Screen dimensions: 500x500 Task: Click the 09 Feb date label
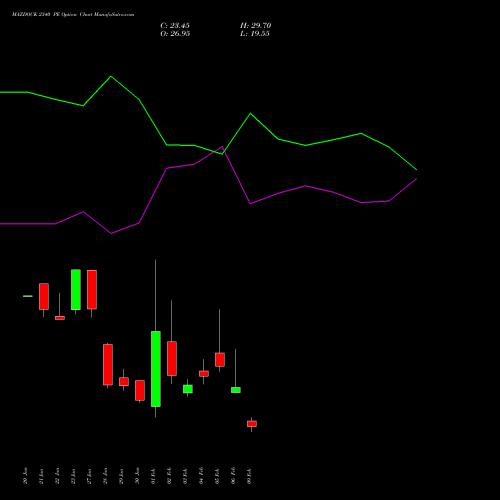[x=250, y=476]
